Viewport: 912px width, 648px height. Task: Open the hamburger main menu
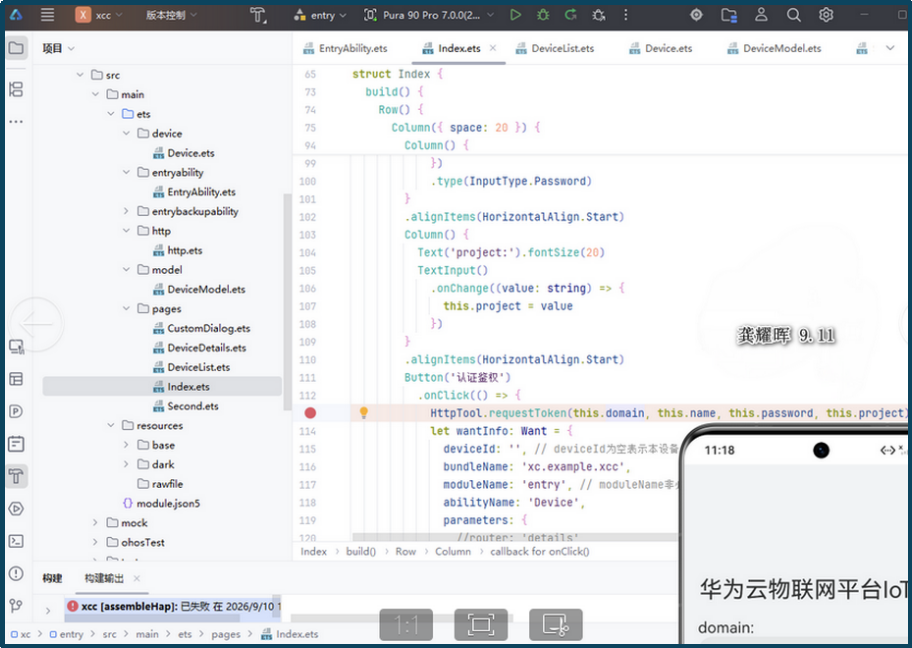click(x=47, y=15)
